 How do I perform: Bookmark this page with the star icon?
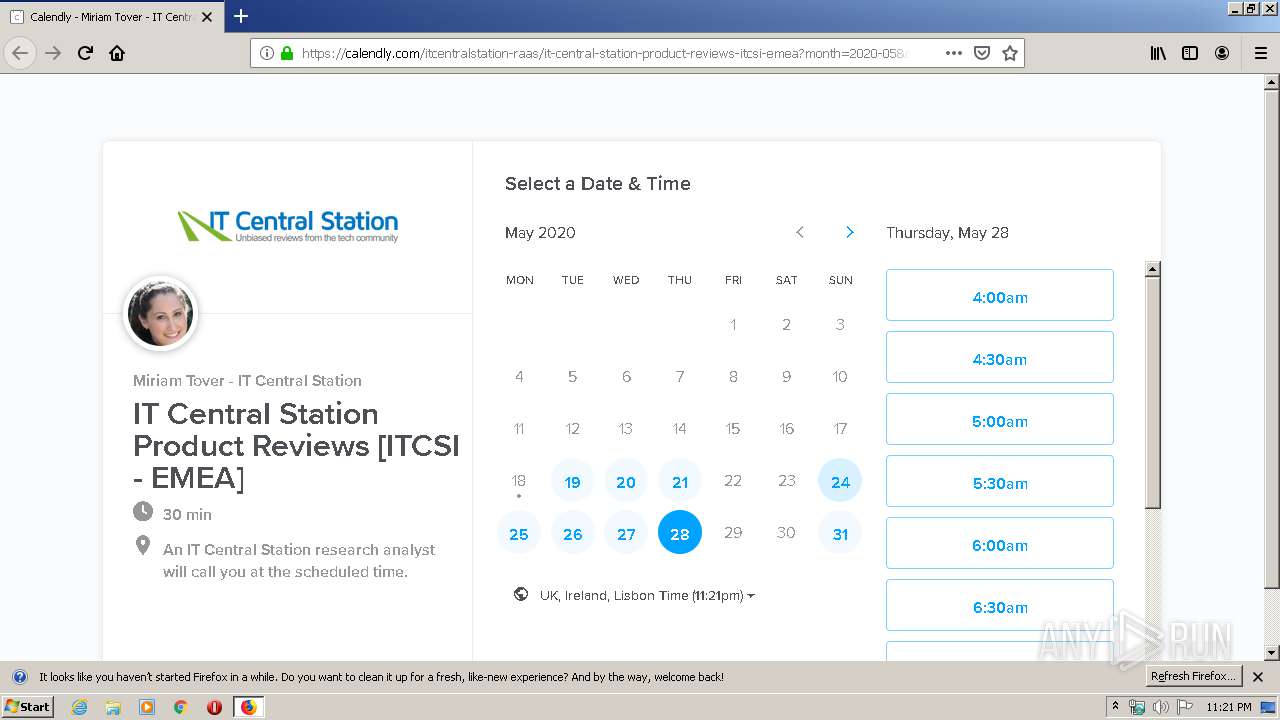1010,53
